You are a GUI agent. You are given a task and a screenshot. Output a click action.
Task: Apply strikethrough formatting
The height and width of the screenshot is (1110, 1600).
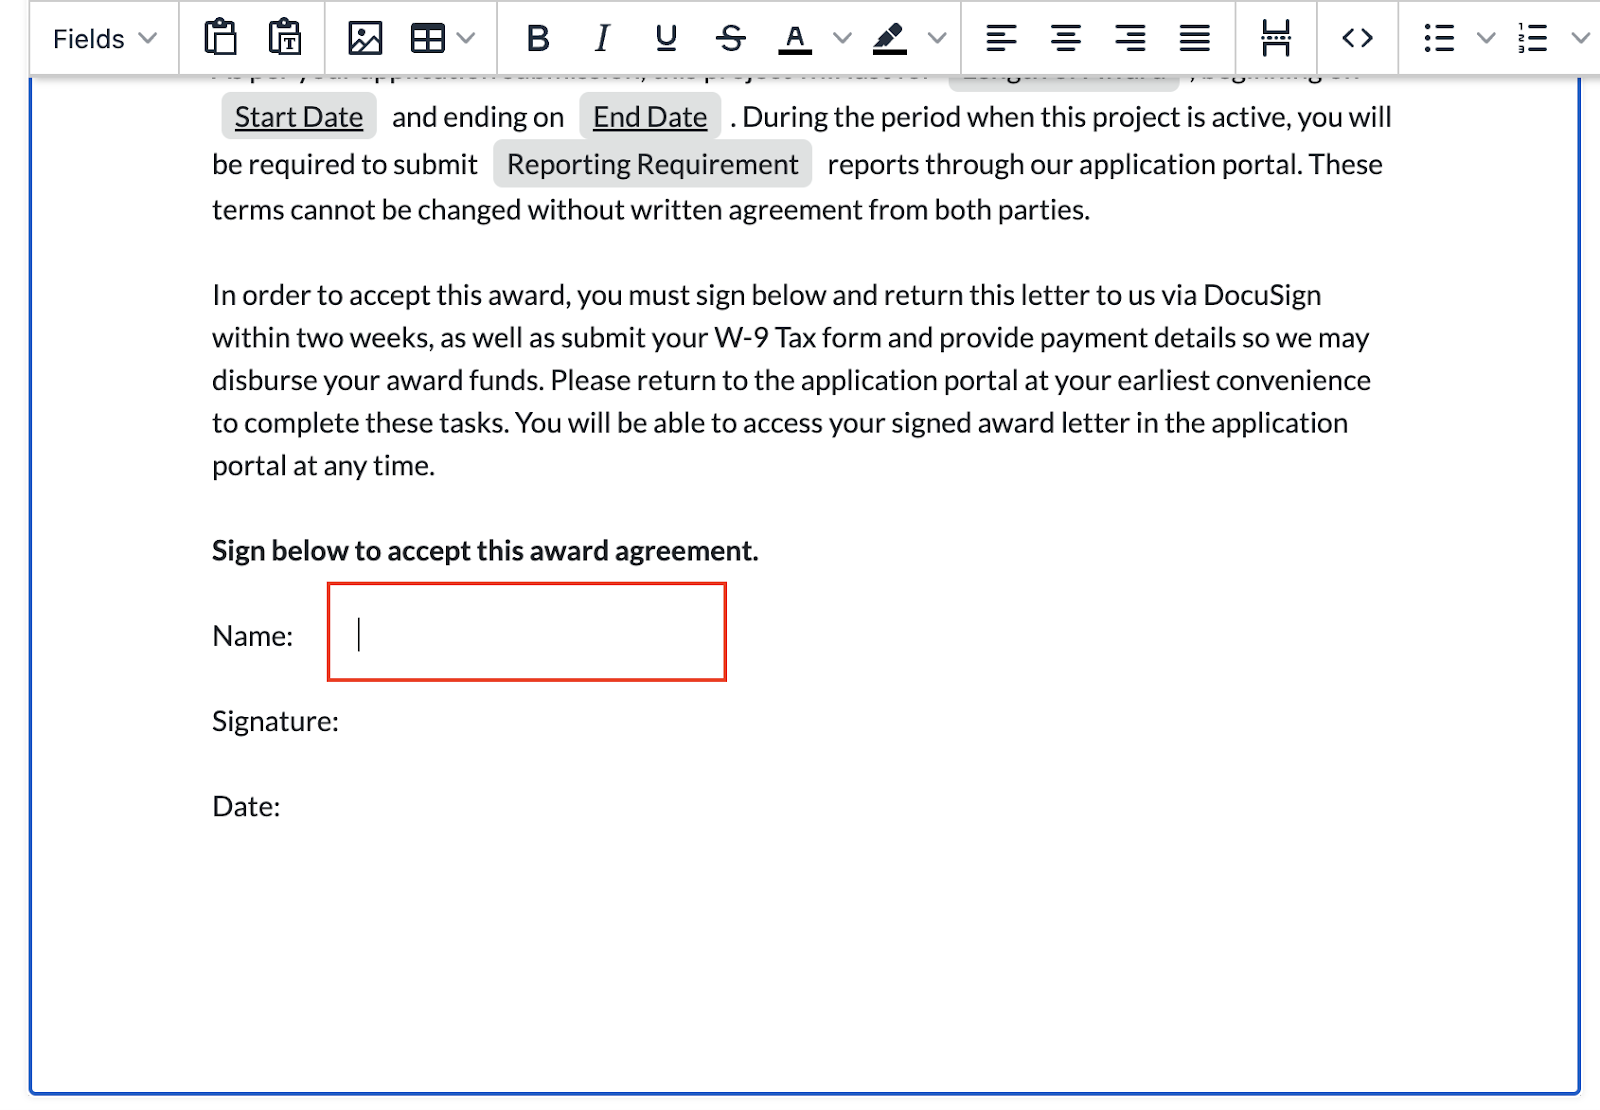(x=731, y=38)
